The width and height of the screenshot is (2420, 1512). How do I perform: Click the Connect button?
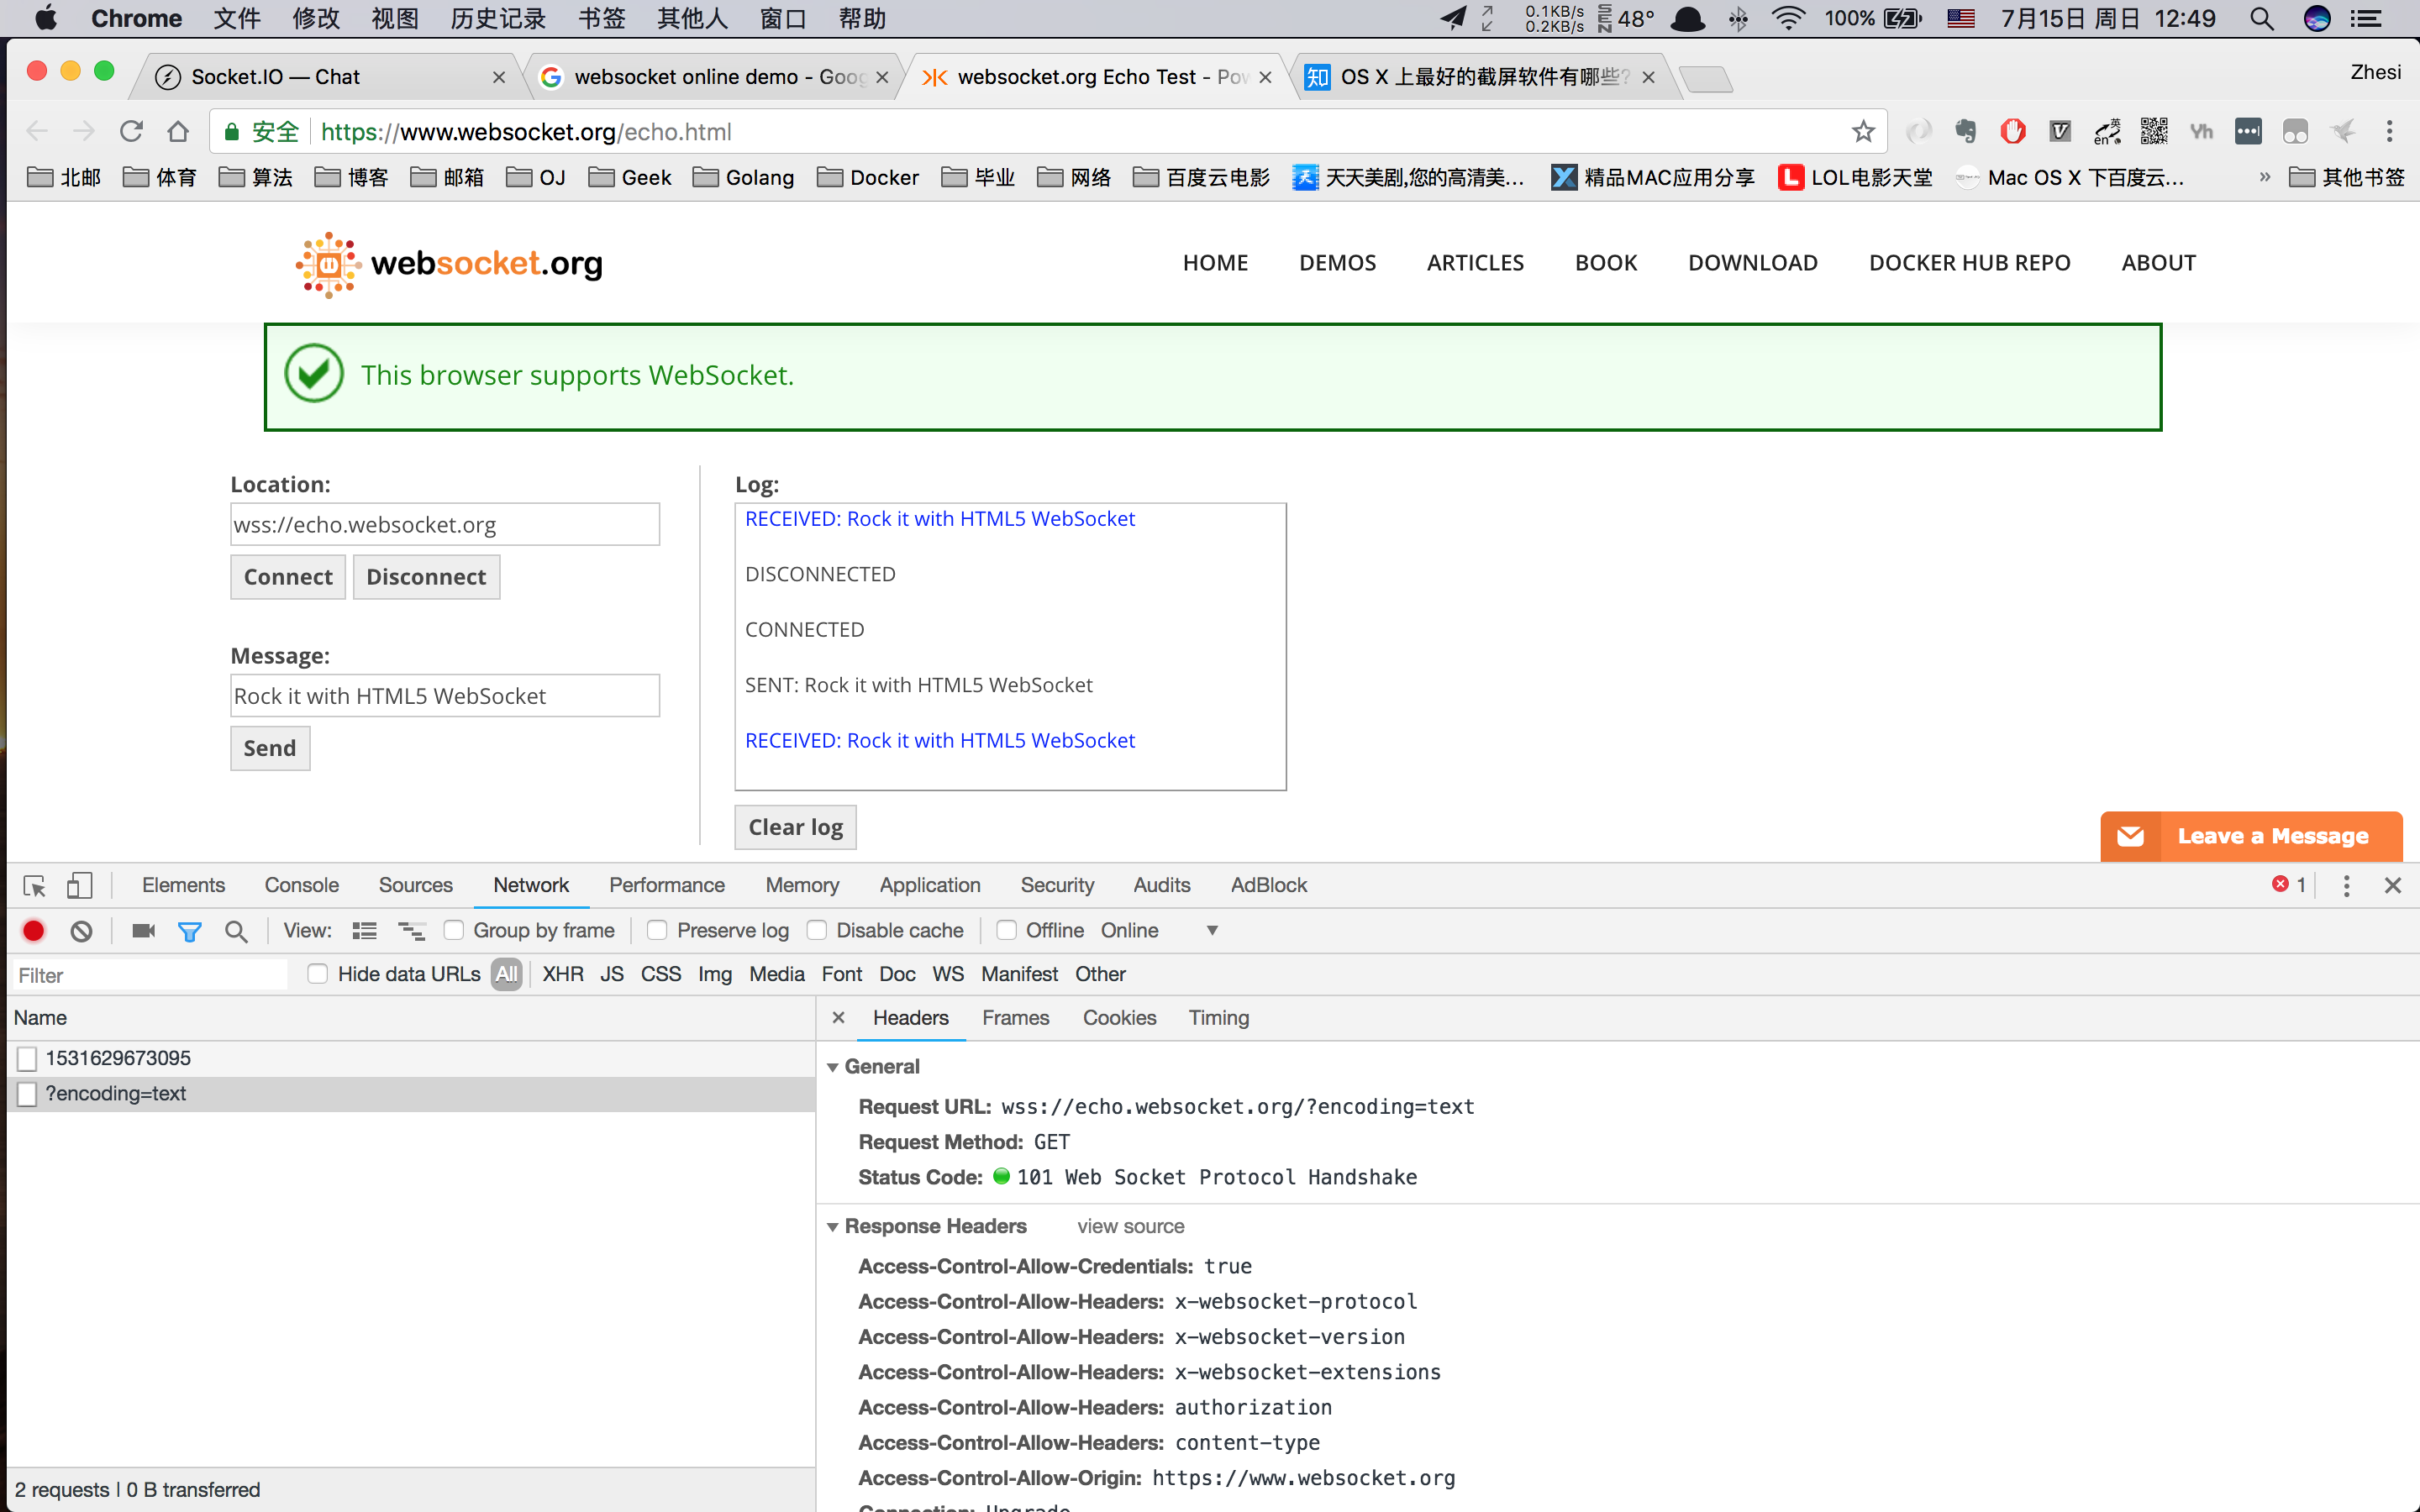pyautogui.click(x=288, y=577)
